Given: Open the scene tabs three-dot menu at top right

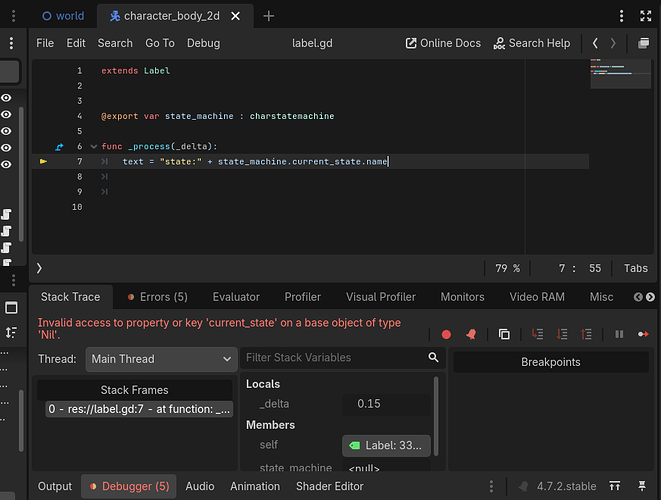Looking at the screenshot, I should click(621, 16).
